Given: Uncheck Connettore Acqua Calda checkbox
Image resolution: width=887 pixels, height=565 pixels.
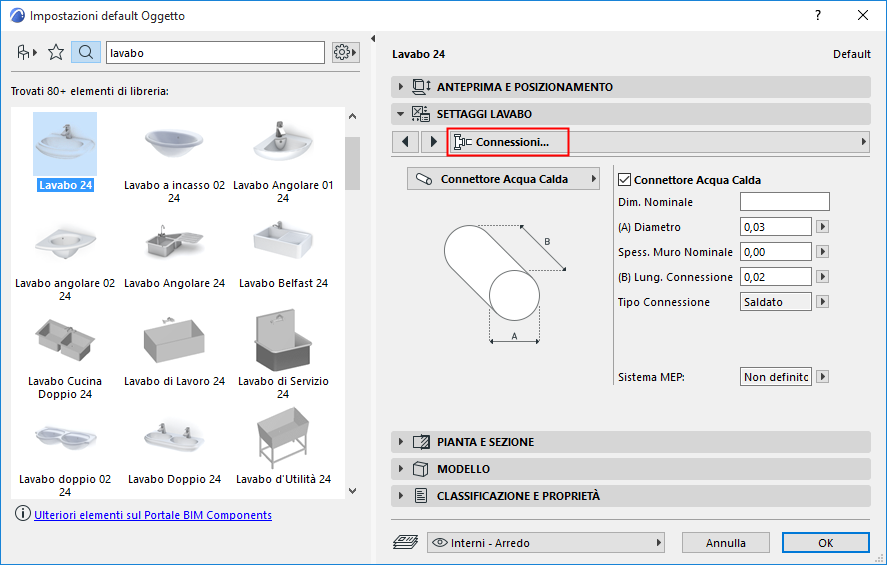Looking at the screenshot, I should coord(625,180).
